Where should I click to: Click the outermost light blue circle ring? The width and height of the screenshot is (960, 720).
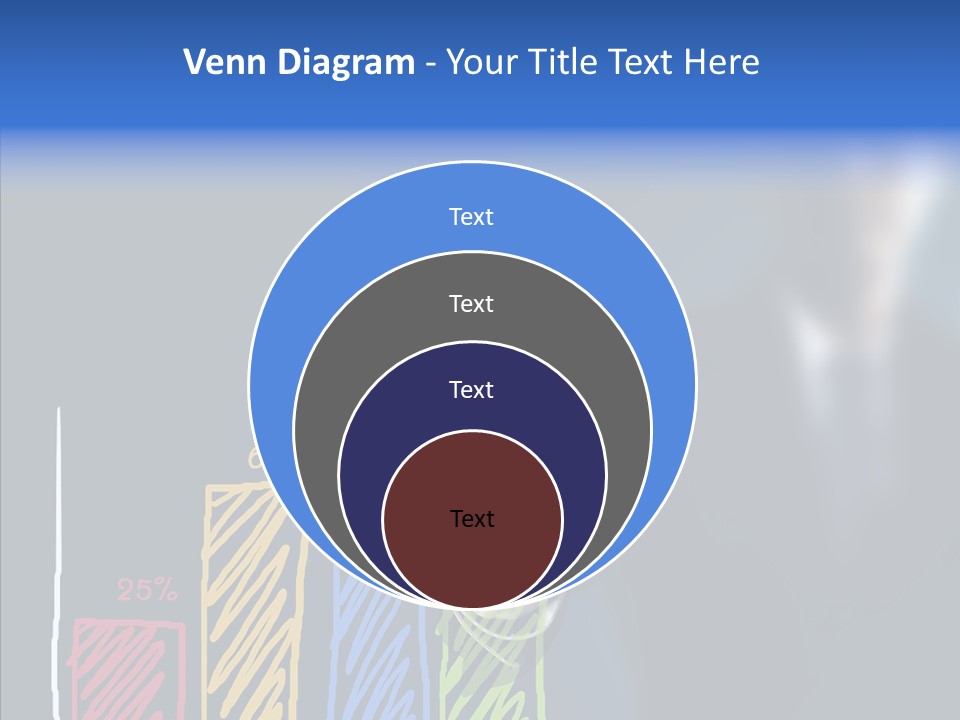point(300,300)
